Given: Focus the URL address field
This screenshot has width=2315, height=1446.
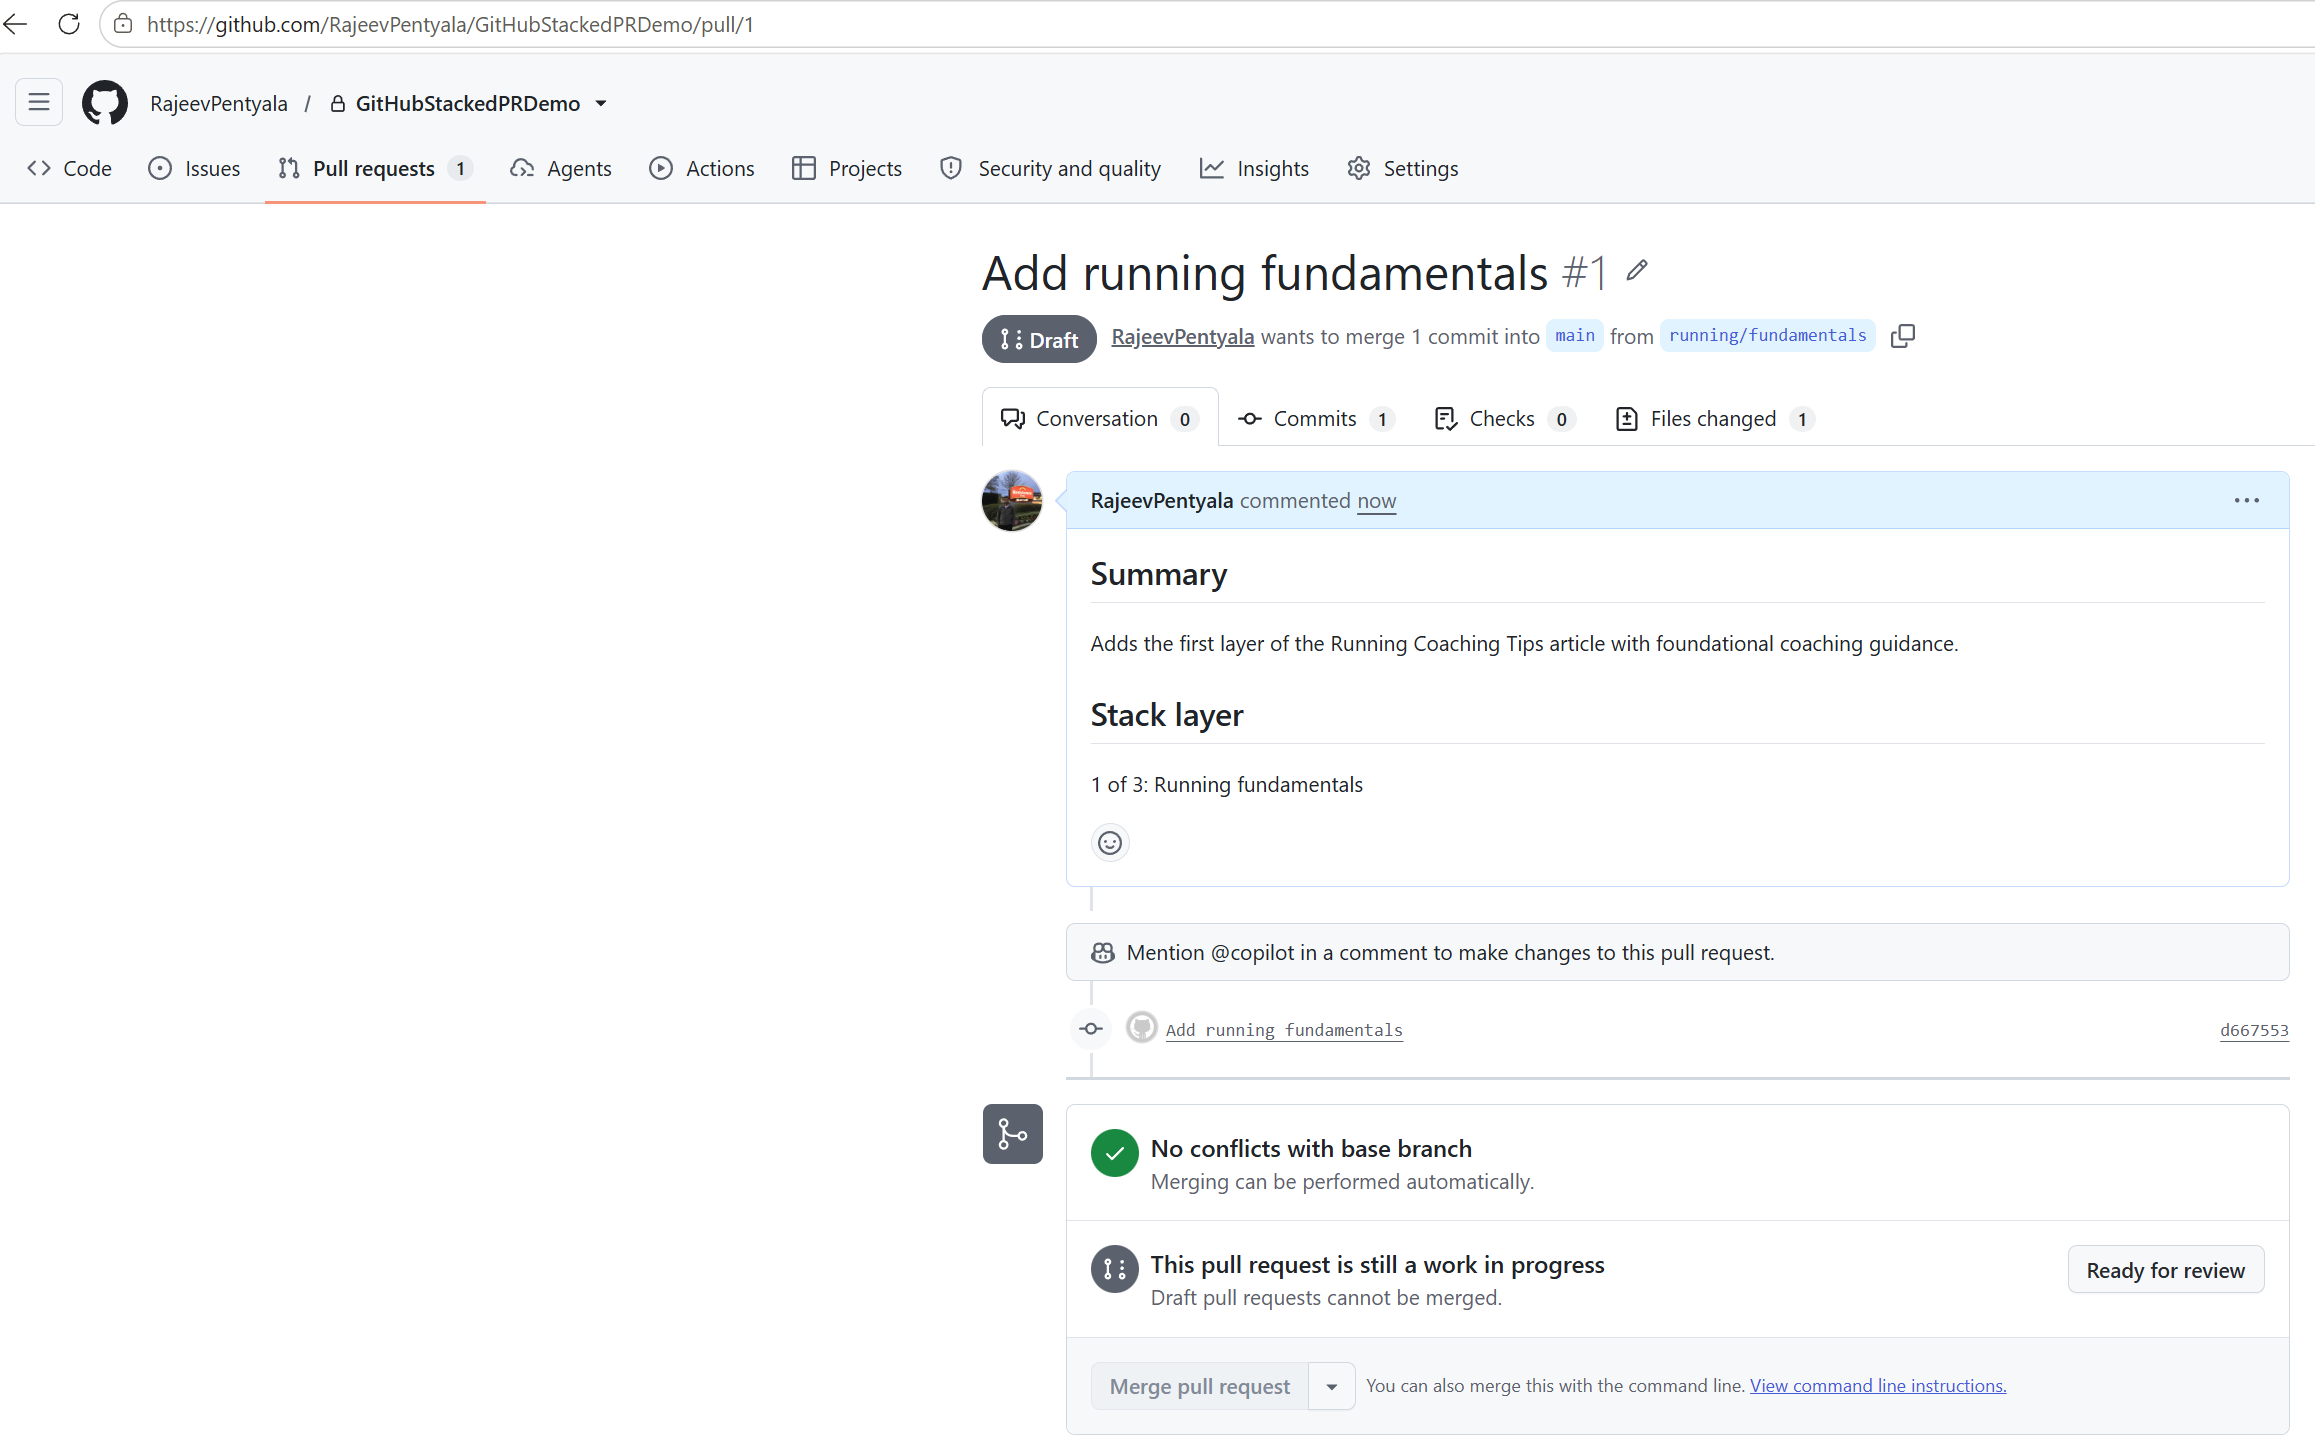Looking at the screenshot, I should click(1200, 24).
